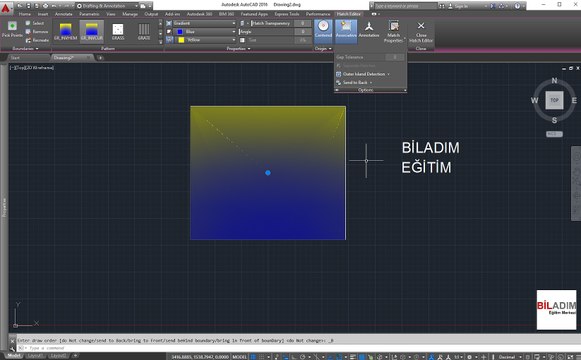Click the Remove boundary objects button
The image size is (581, 360).
37,31
